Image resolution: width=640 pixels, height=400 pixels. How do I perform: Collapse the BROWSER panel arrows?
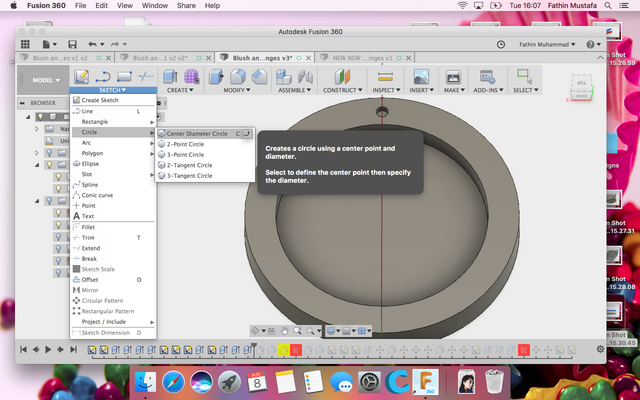tap(22, 103)
